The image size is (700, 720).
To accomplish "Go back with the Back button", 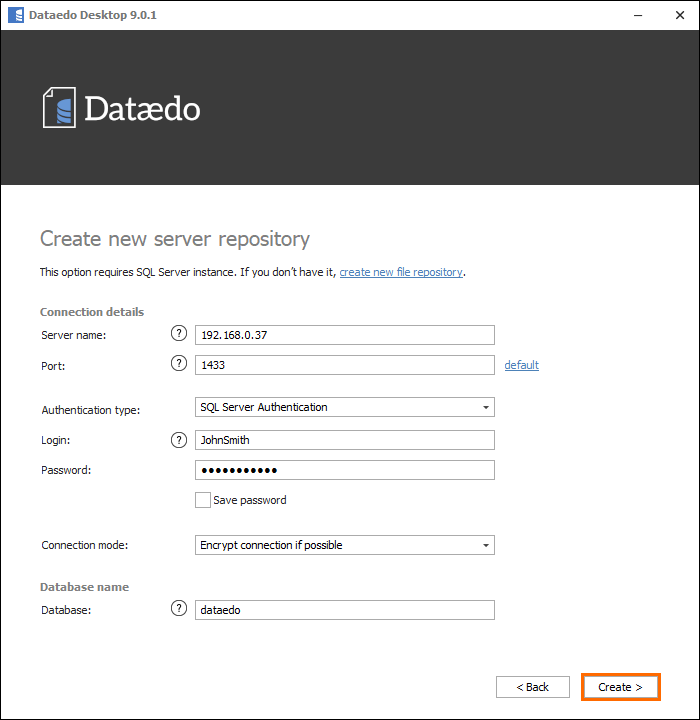I will click(x=532, y=687).
